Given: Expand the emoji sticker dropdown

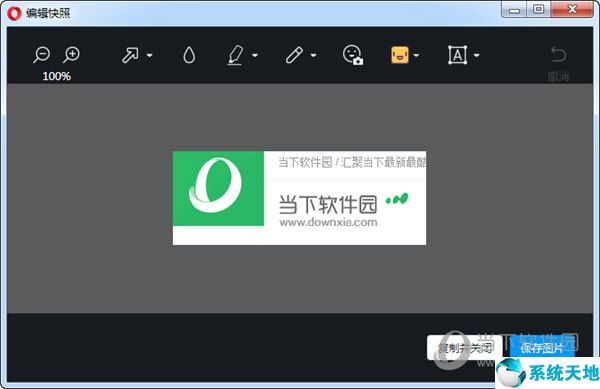Looking at the screenshot, I should (416, 55).
